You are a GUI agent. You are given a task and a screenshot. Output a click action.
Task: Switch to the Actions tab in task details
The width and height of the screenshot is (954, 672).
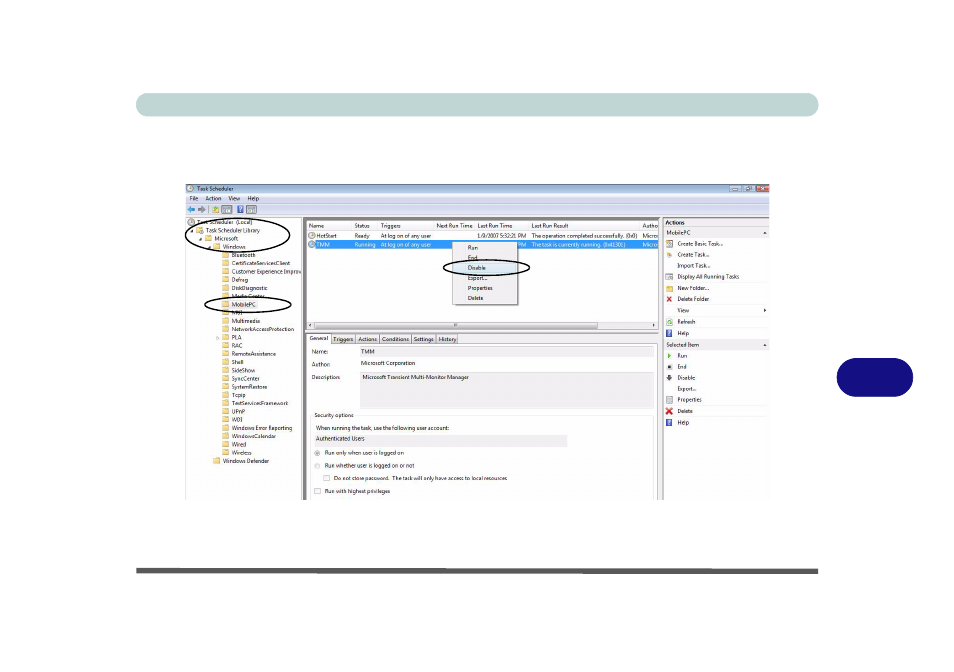coord(367,339)
